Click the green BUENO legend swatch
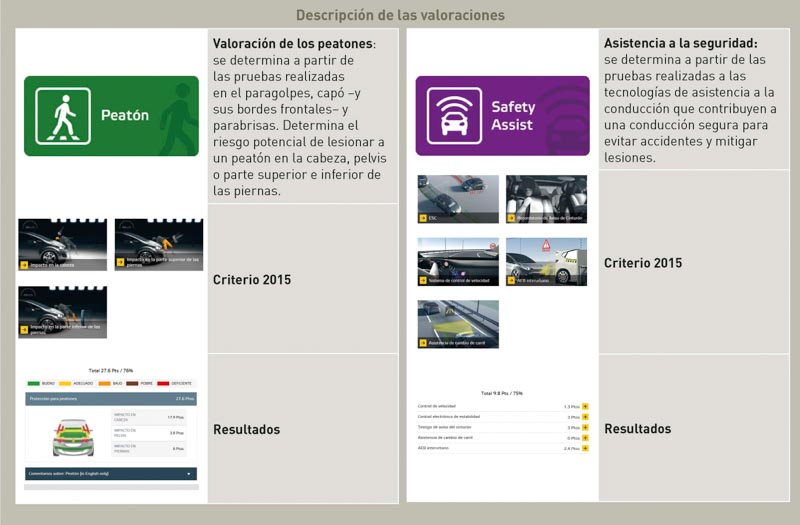800x525 pixels. click(x=34, y=383)
